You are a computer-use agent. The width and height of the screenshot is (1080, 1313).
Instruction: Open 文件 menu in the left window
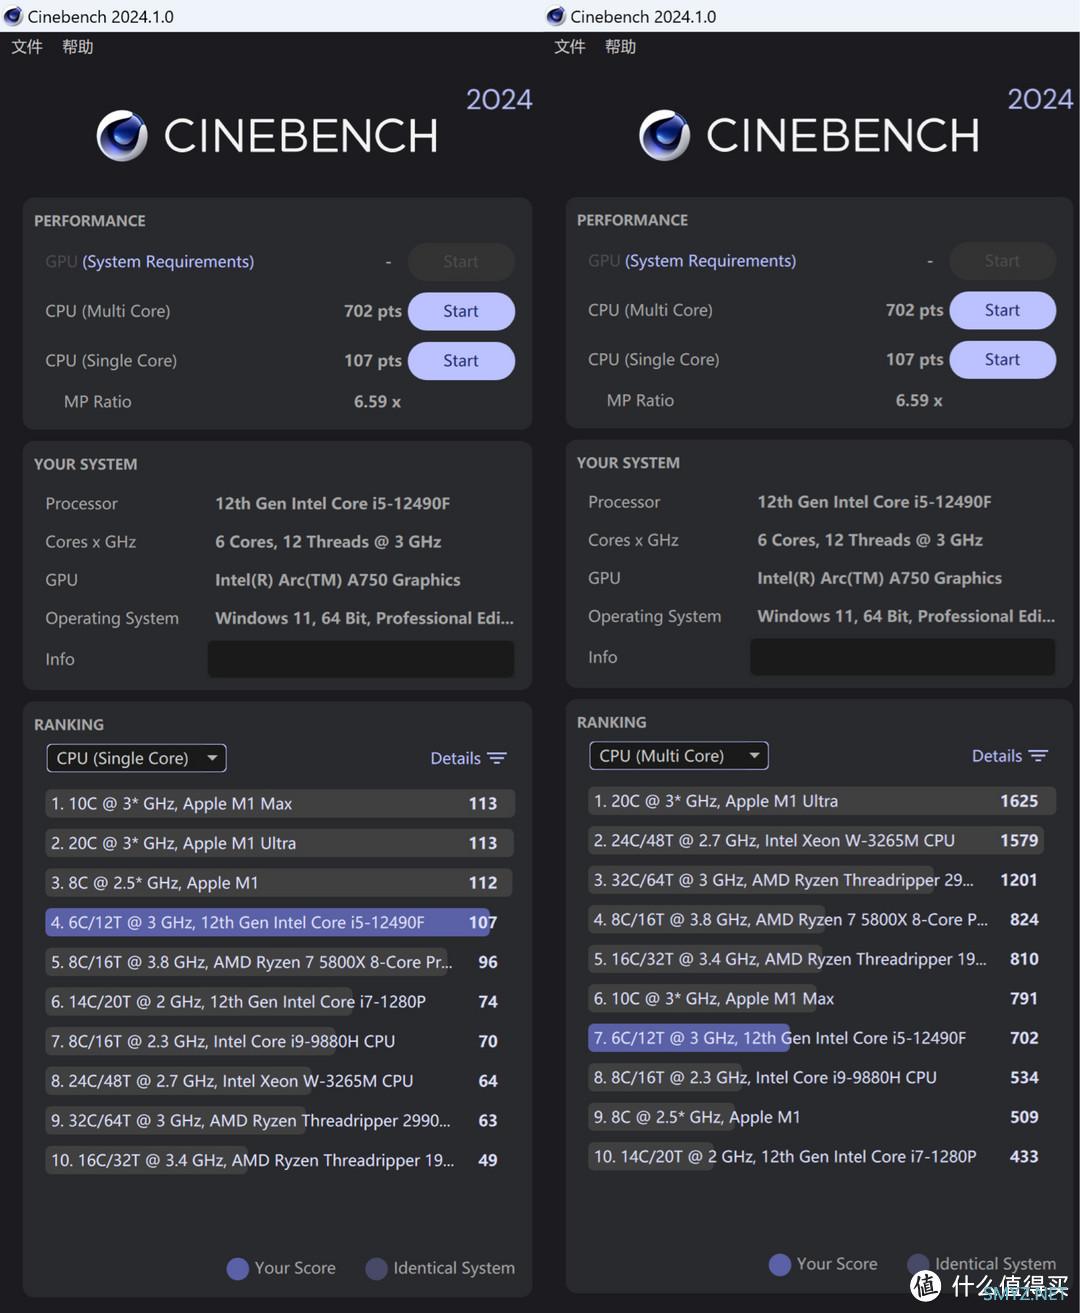click(x=27, y=47)
